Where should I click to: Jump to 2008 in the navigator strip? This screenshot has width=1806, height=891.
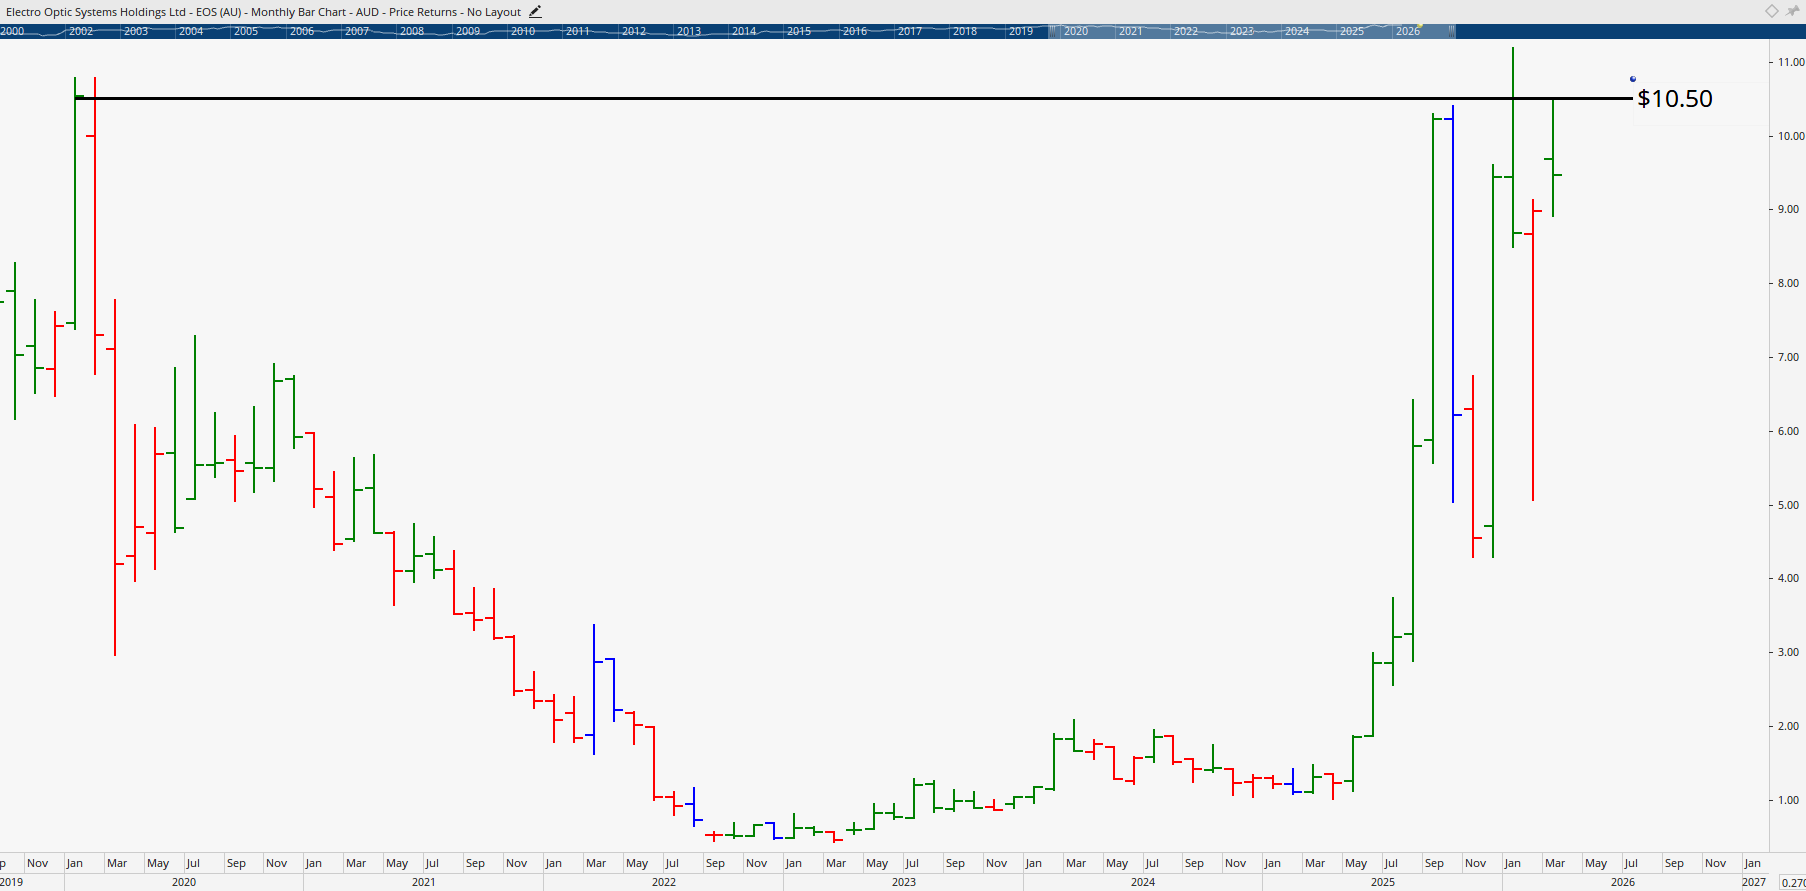(x=412, y=31)
